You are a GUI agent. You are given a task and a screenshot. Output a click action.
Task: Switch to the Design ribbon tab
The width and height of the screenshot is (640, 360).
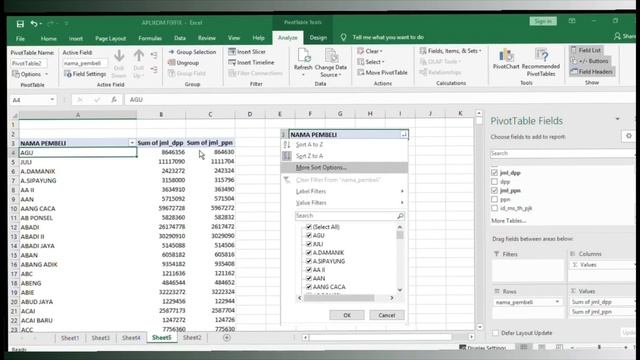pos(318,38)
